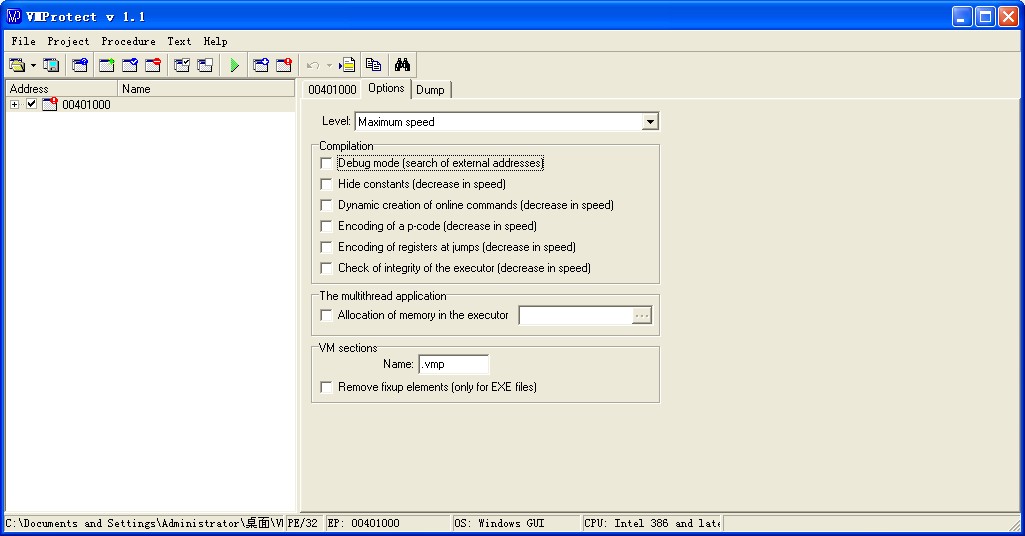Open the Text menu
The height and width of the screenshot is (536, 1025).
(x=179, y=41)
